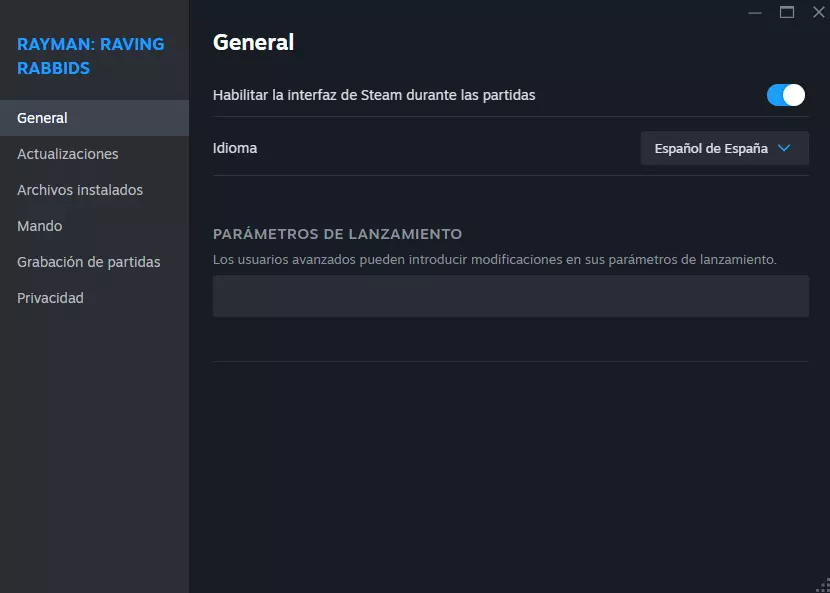Minimize the properties window

click(755, 12)
